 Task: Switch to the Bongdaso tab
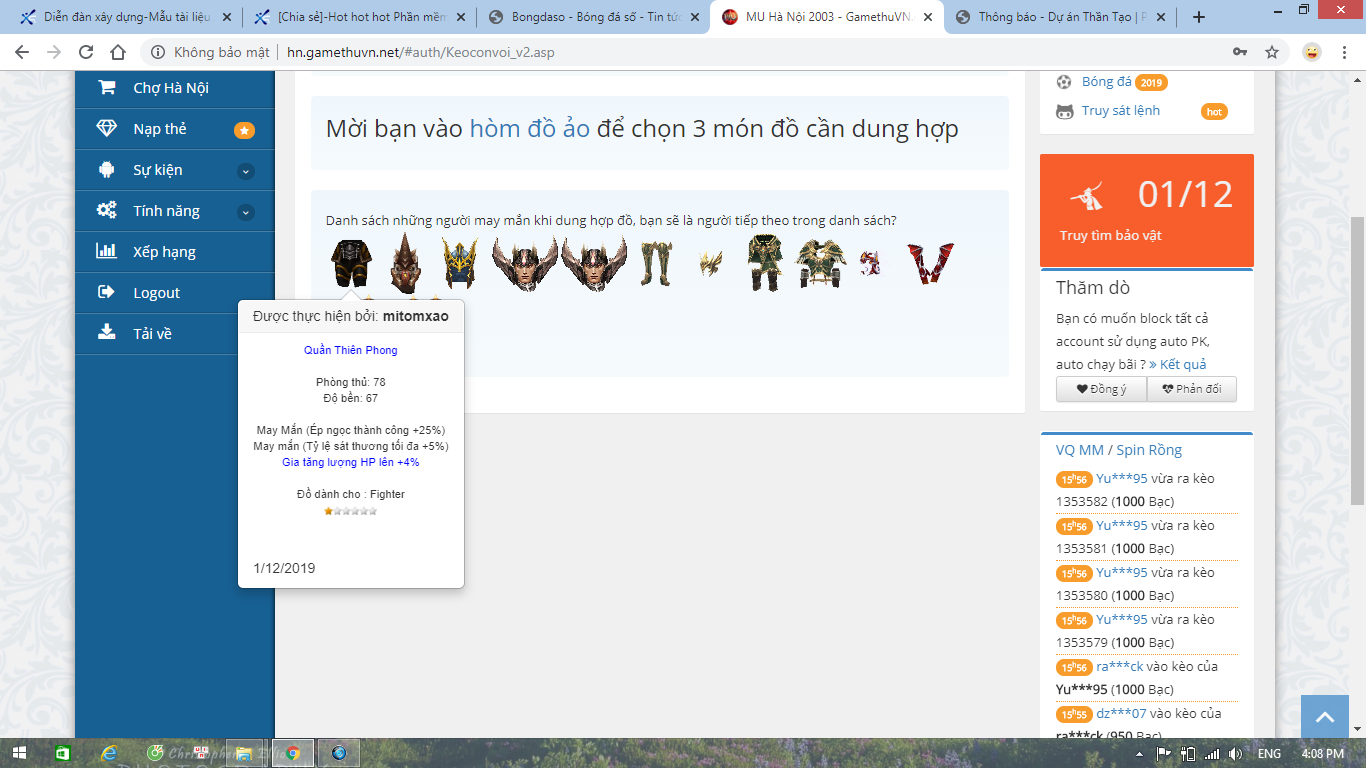click(592, 17)
